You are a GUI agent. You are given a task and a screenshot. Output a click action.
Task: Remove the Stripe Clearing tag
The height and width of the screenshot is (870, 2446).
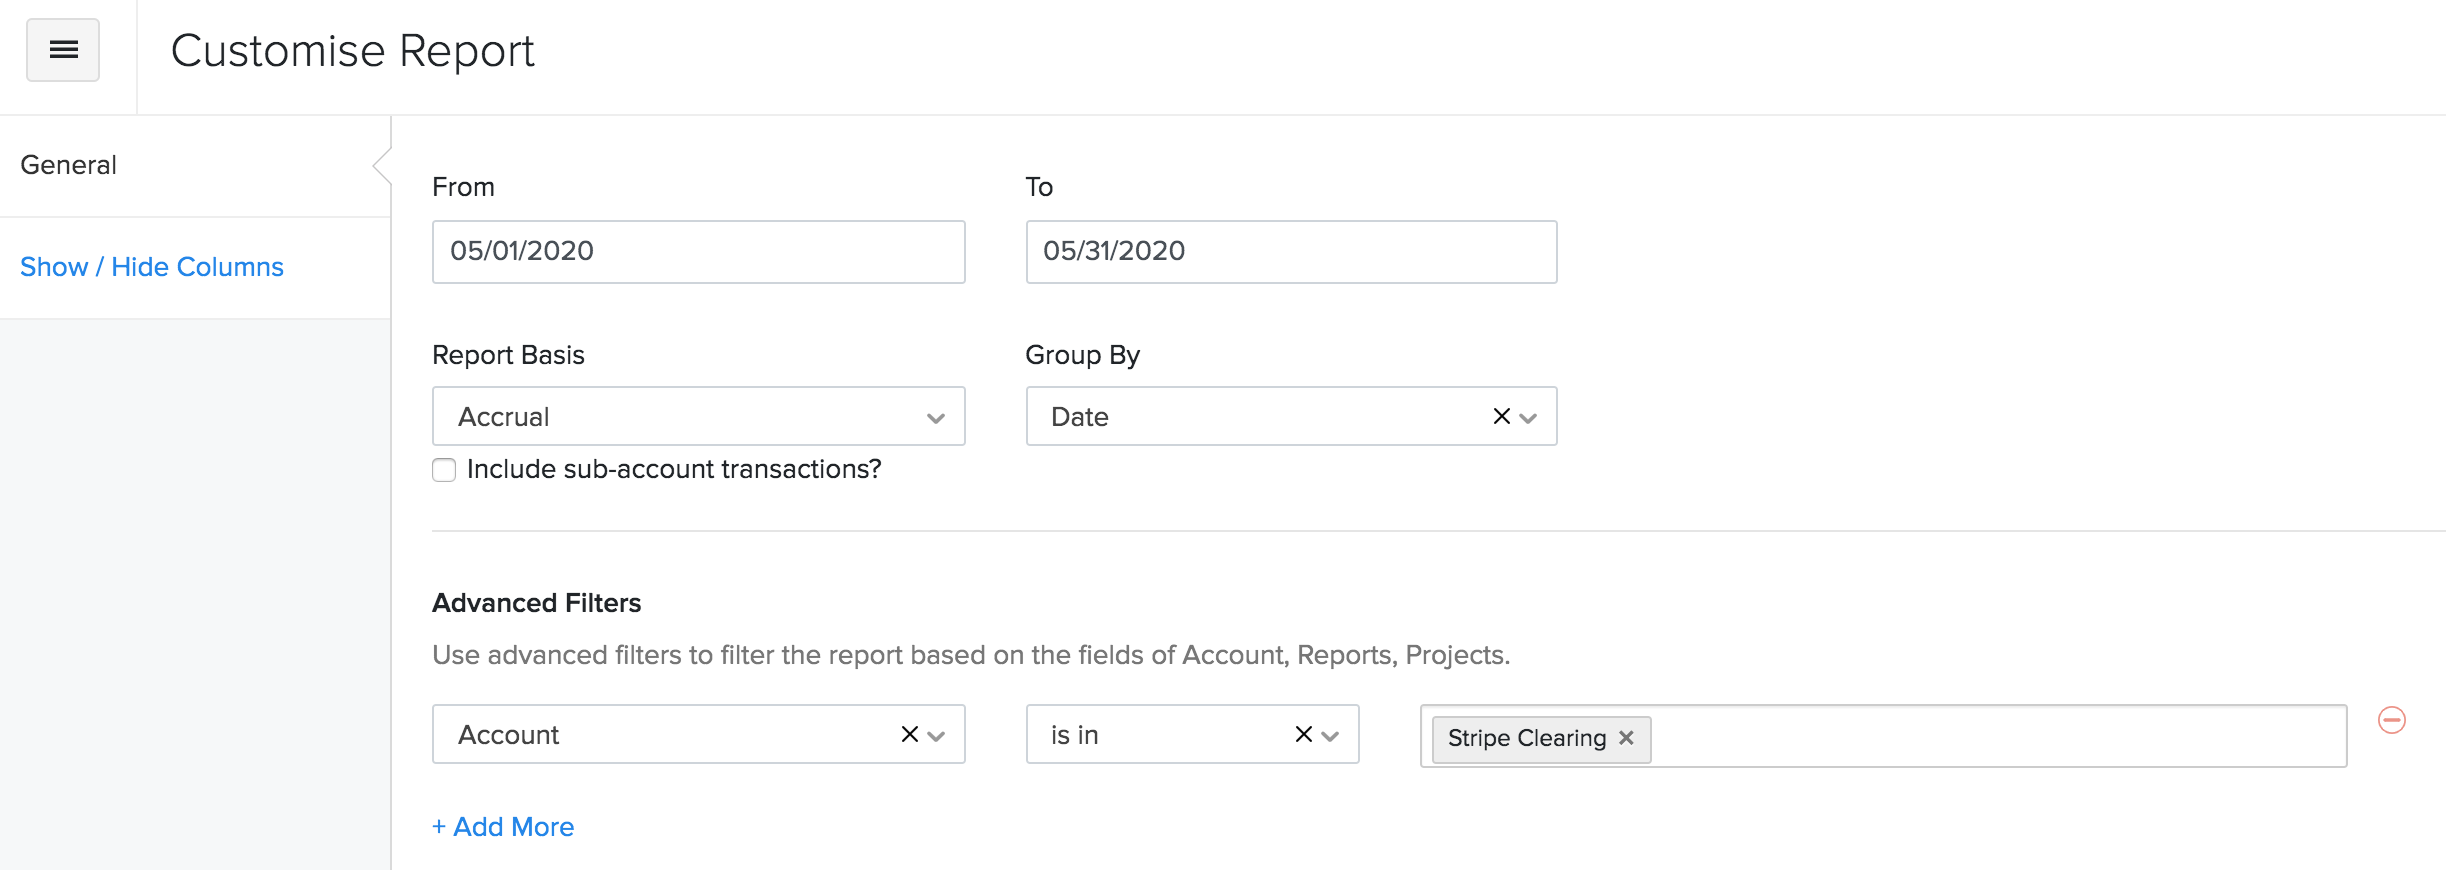1626,738
